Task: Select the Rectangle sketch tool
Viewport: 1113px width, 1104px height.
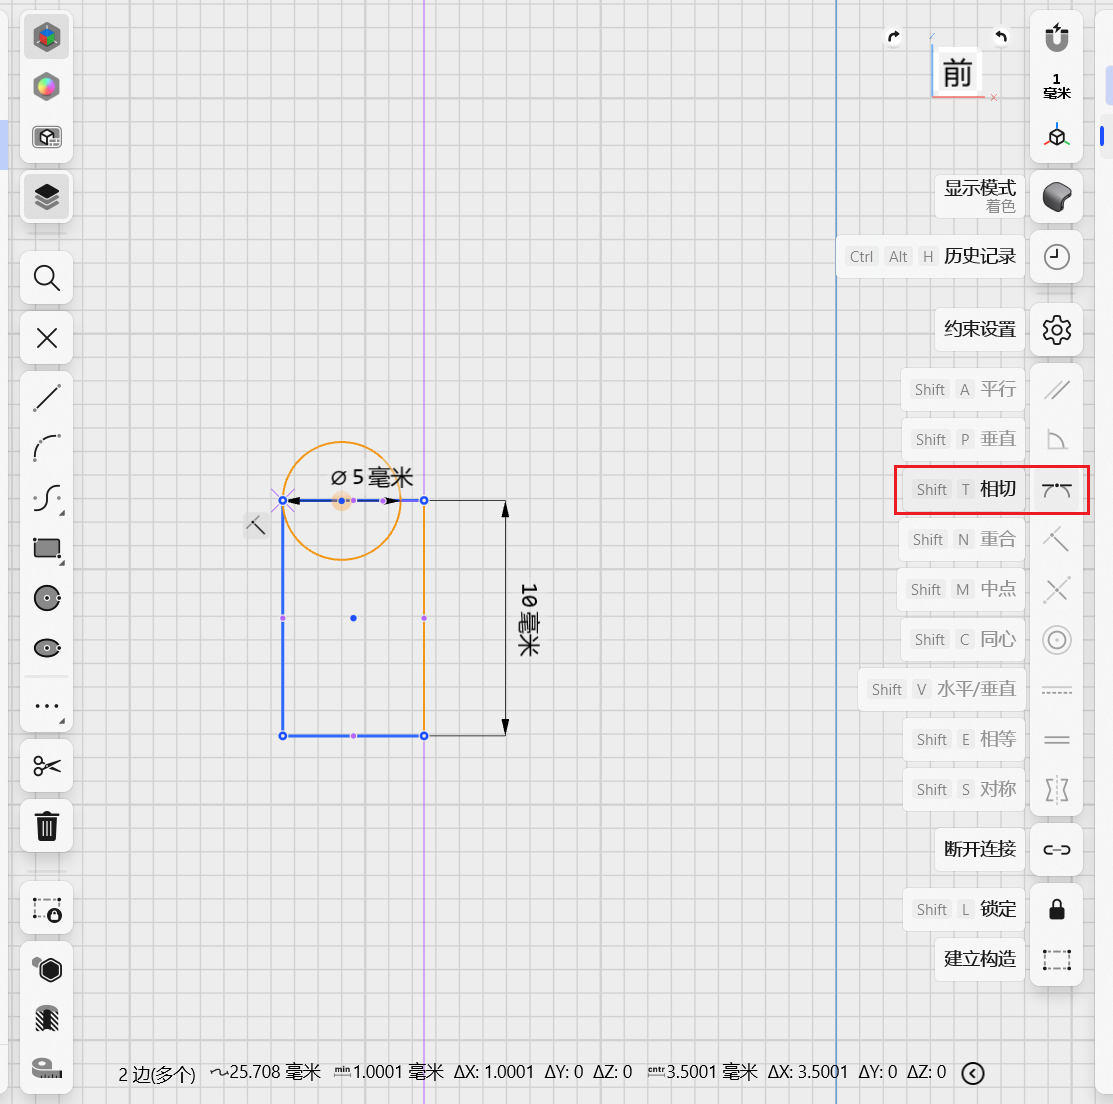Action: point(47,548)
